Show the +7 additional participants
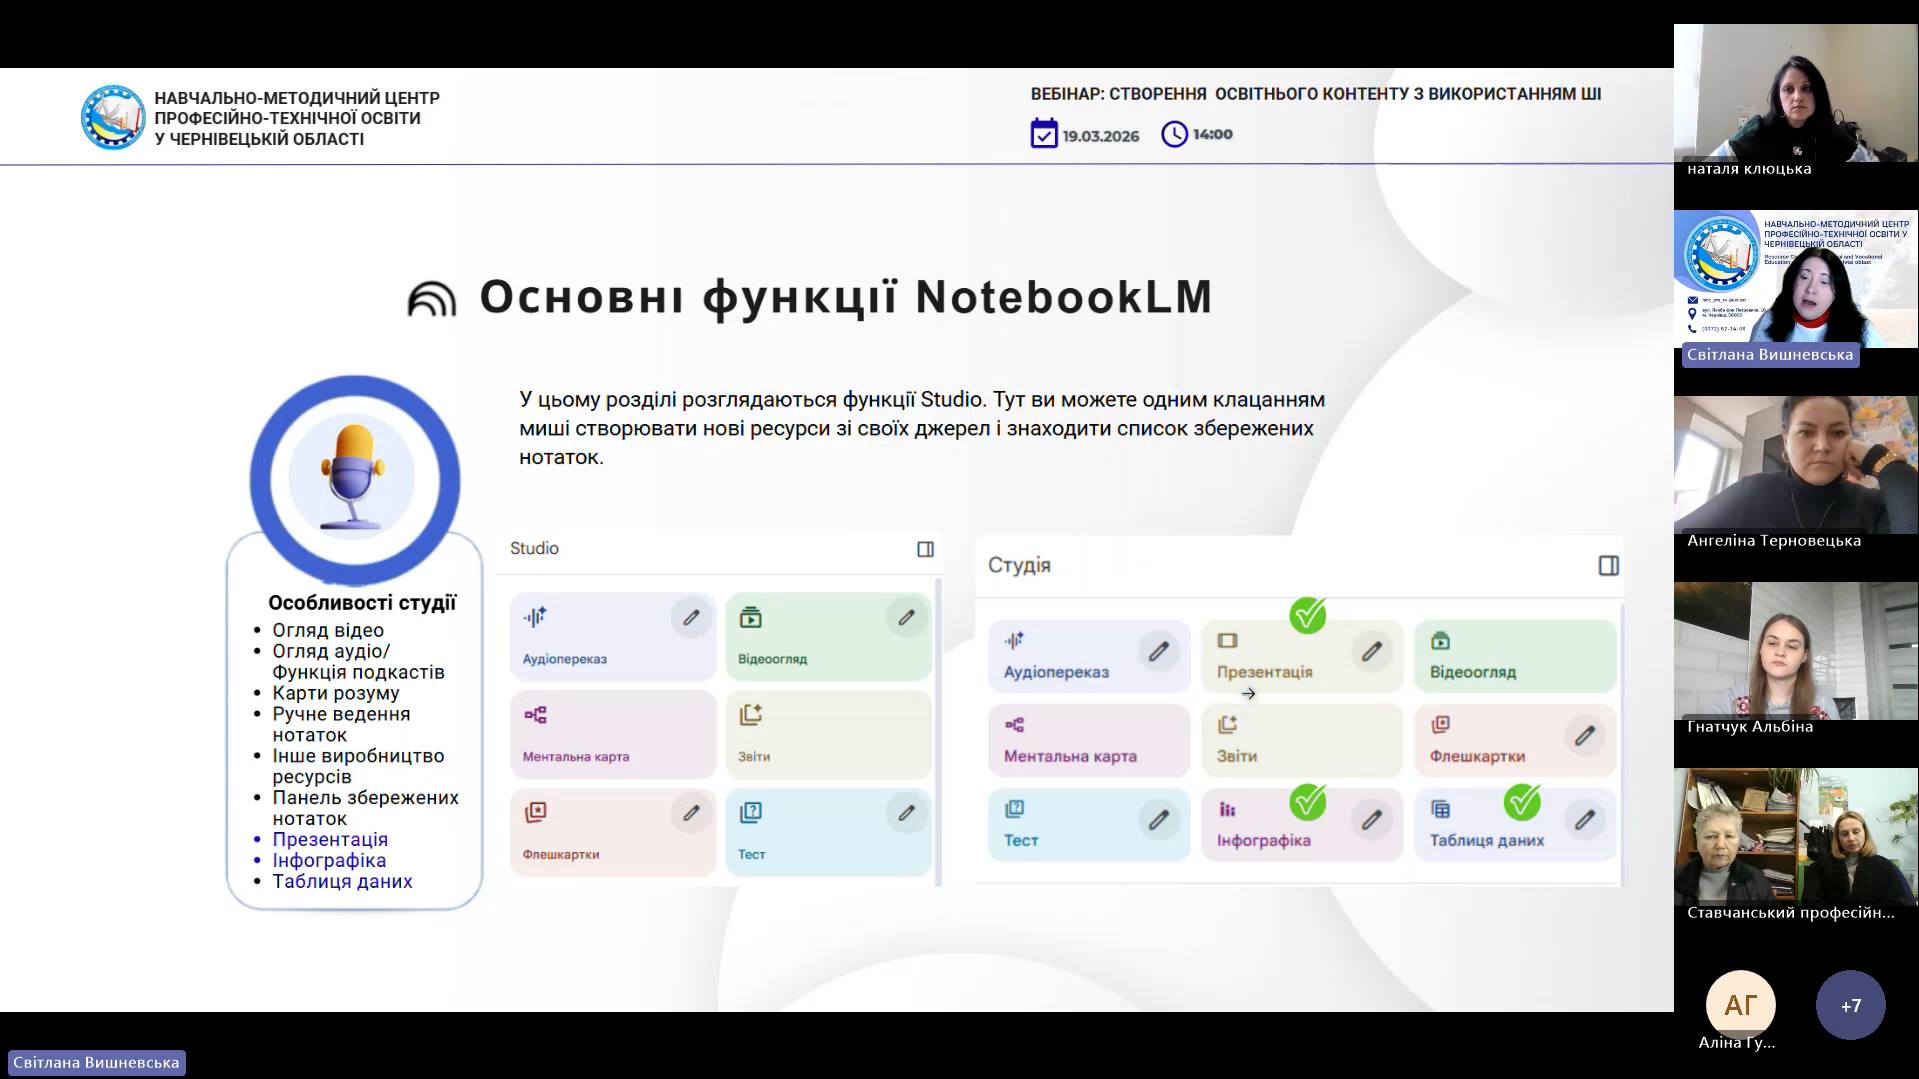 pos(1850,1005)
